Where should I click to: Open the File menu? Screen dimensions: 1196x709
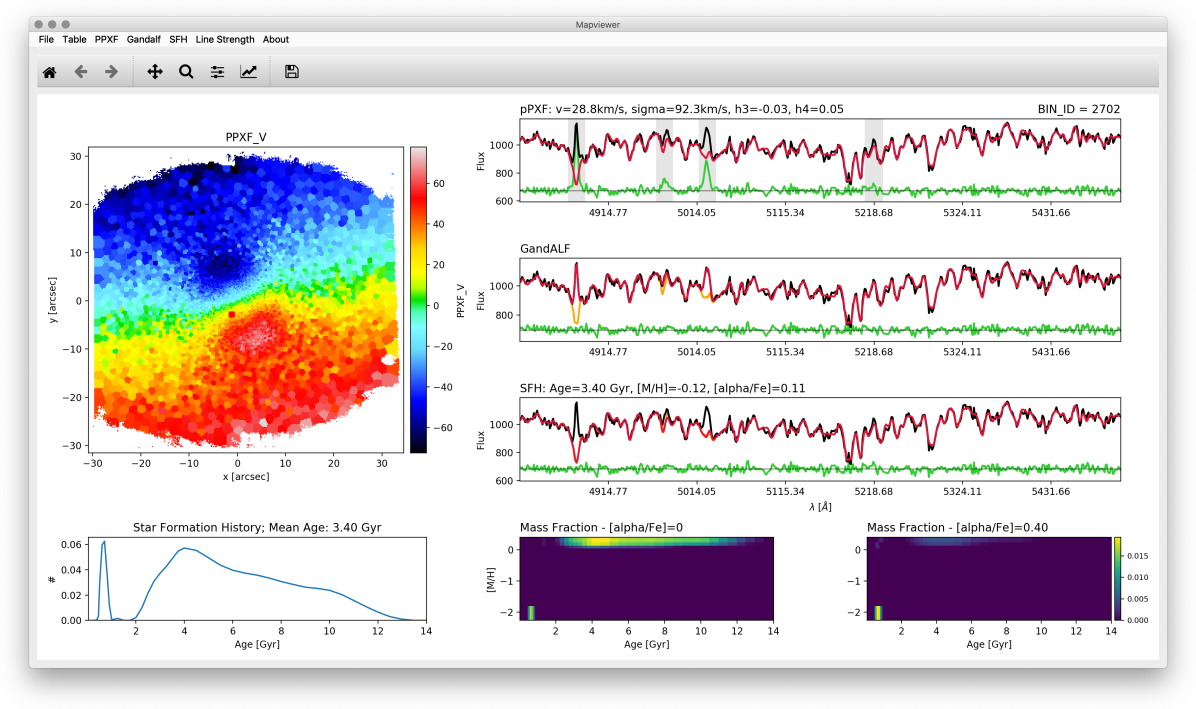[x=46, y=40]
